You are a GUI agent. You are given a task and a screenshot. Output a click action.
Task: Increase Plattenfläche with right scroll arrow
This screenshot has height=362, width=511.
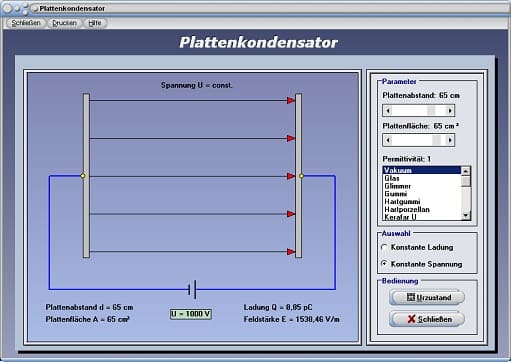click(450, 140)
